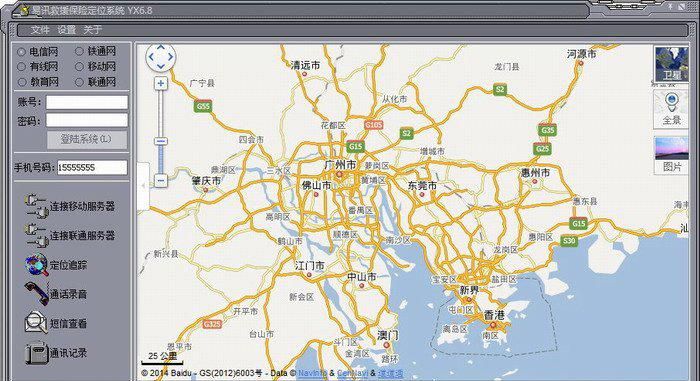
Task: Zoom out with the minus button
Action: [x=161, y=180]
